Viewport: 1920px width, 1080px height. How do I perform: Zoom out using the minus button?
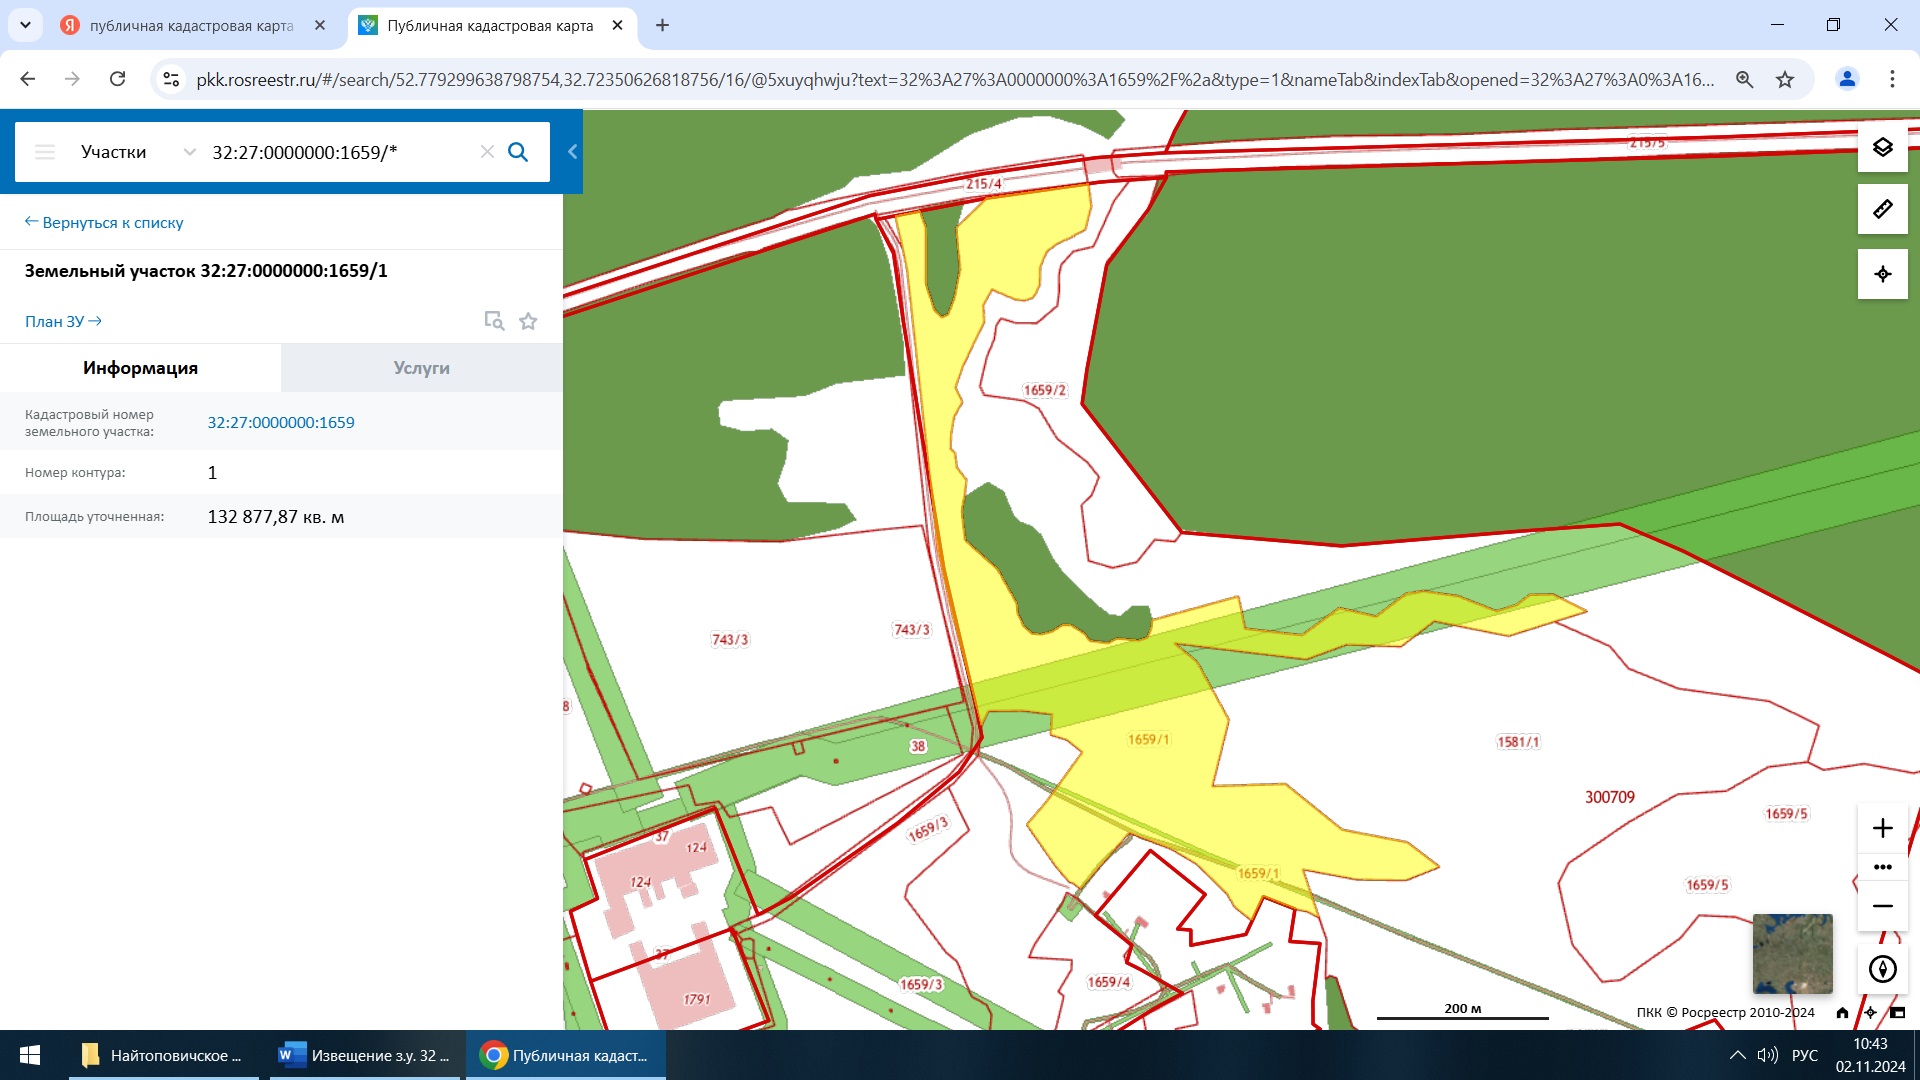tap(1882, 906)
